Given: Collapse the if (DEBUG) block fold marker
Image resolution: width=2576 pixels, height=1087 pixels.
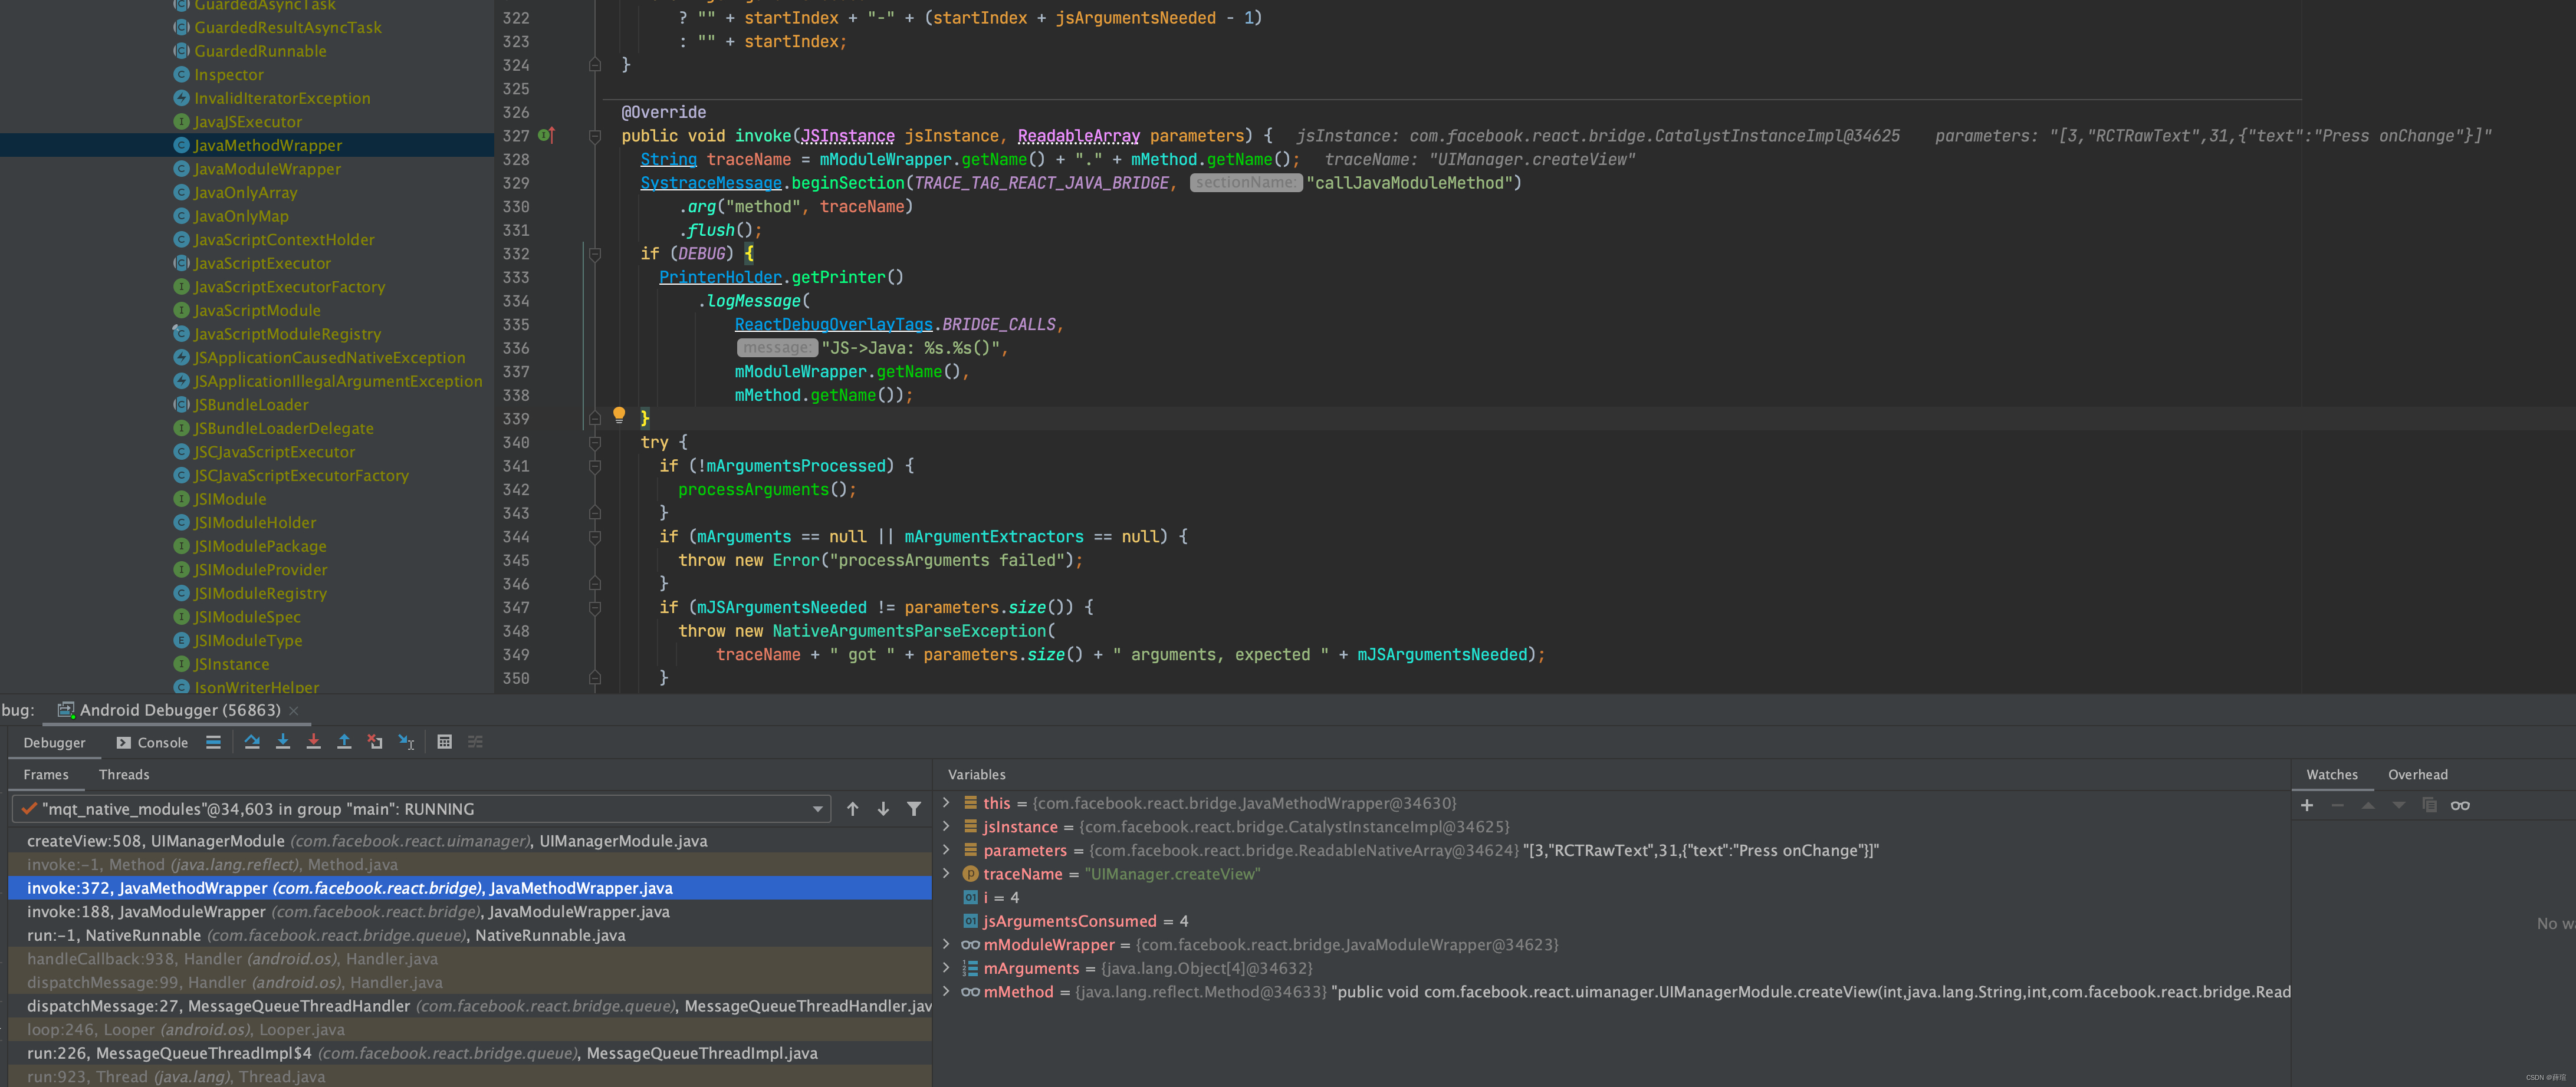Looking at the screenshot, I should click(x=595, y=254).
